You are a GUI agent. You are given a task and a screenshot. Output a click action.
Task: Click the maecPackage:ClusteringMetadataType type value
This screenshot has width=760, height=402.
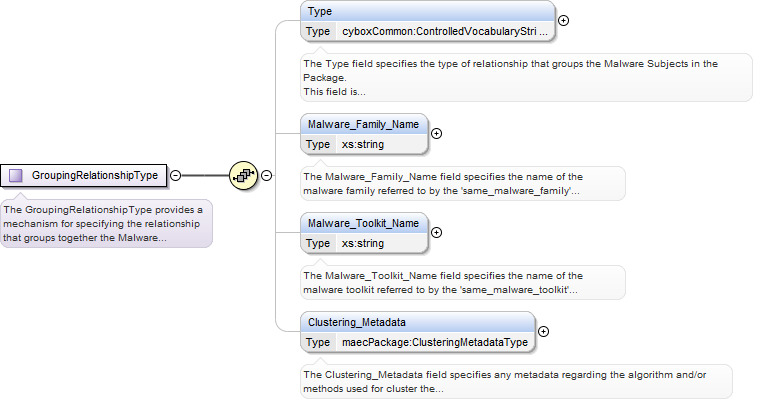coord(435,342)
